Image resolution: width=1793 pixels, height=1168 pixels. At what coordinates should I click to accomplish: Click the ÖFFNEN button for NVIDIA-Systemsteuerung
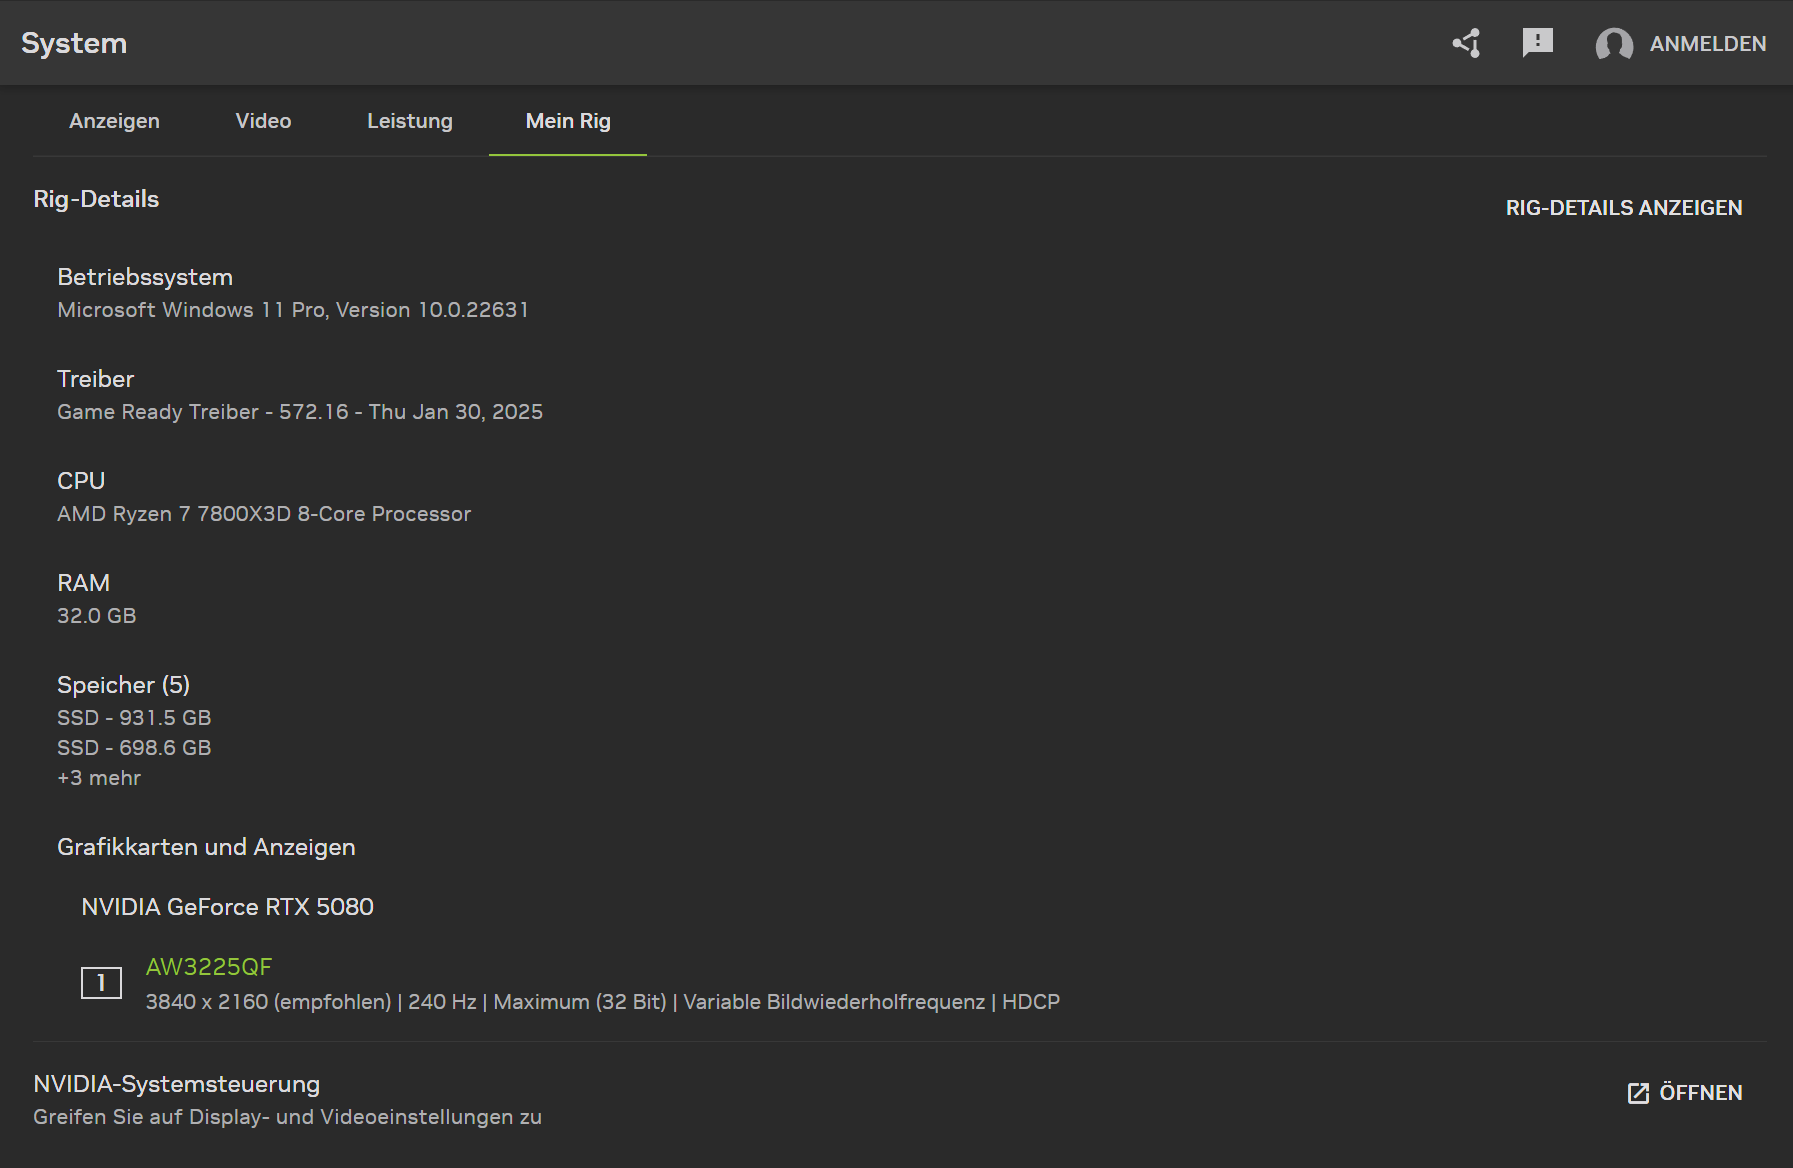(x=1685, y=1093)
